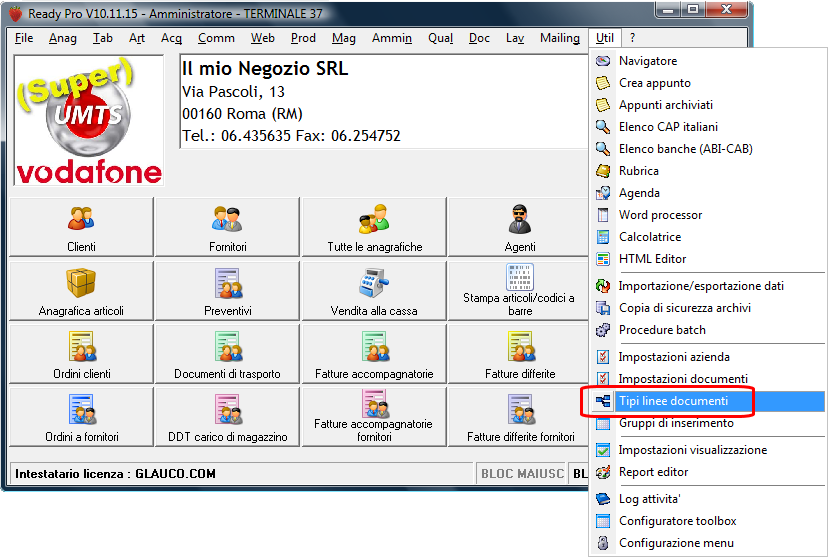The image size is (828, 557).
Task: Open the Prod menu
Action: coord(303,38)
